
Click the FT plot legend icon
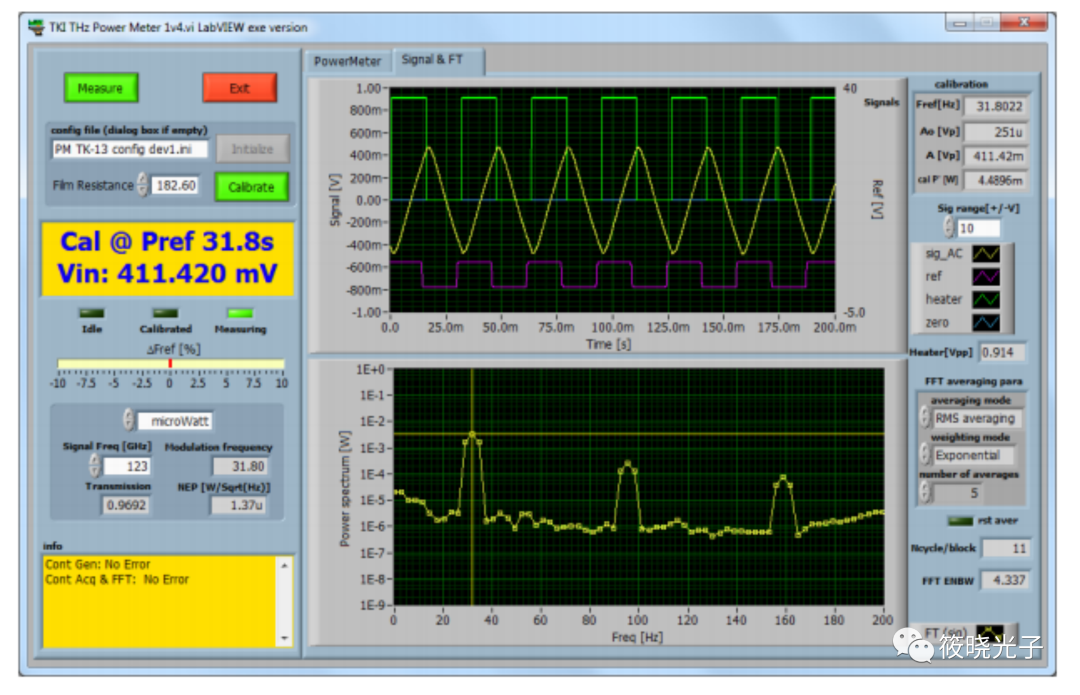(x=990, y=632)
